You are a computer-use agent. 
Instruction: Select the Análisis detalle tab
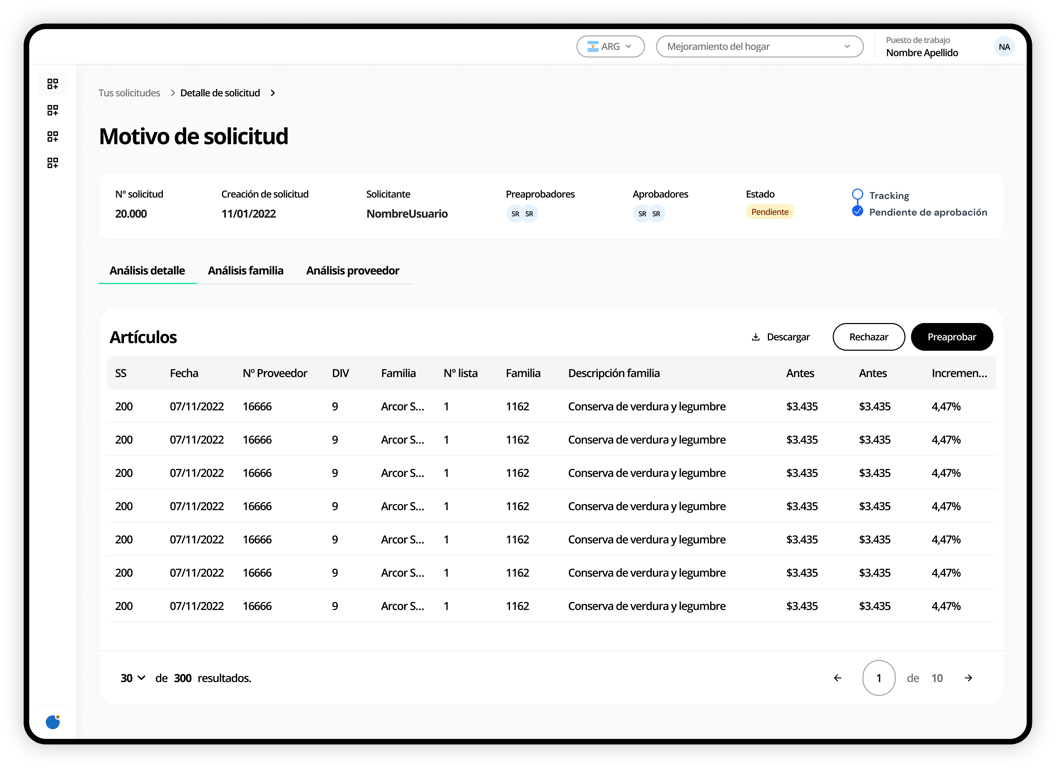147,271
